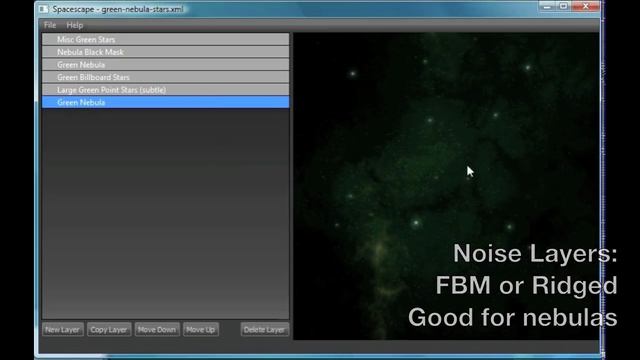
Task: Select the Misc Green Stars layer
Action: [x=165, y=39]
